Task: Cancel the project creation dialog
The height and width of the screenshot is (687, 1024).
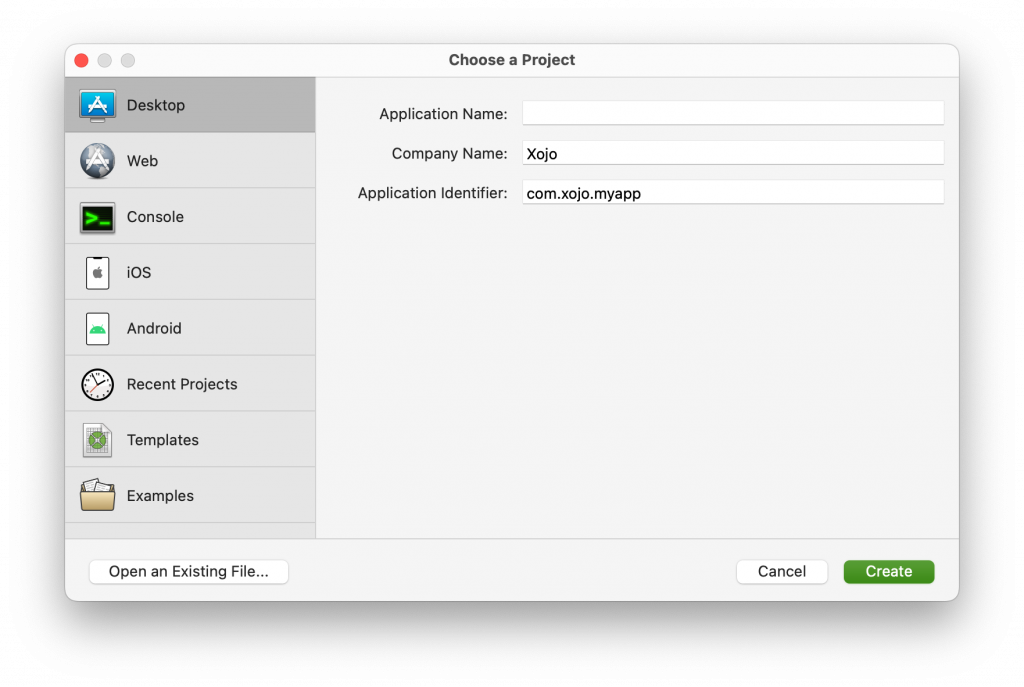Action: [x=781, y=571]
